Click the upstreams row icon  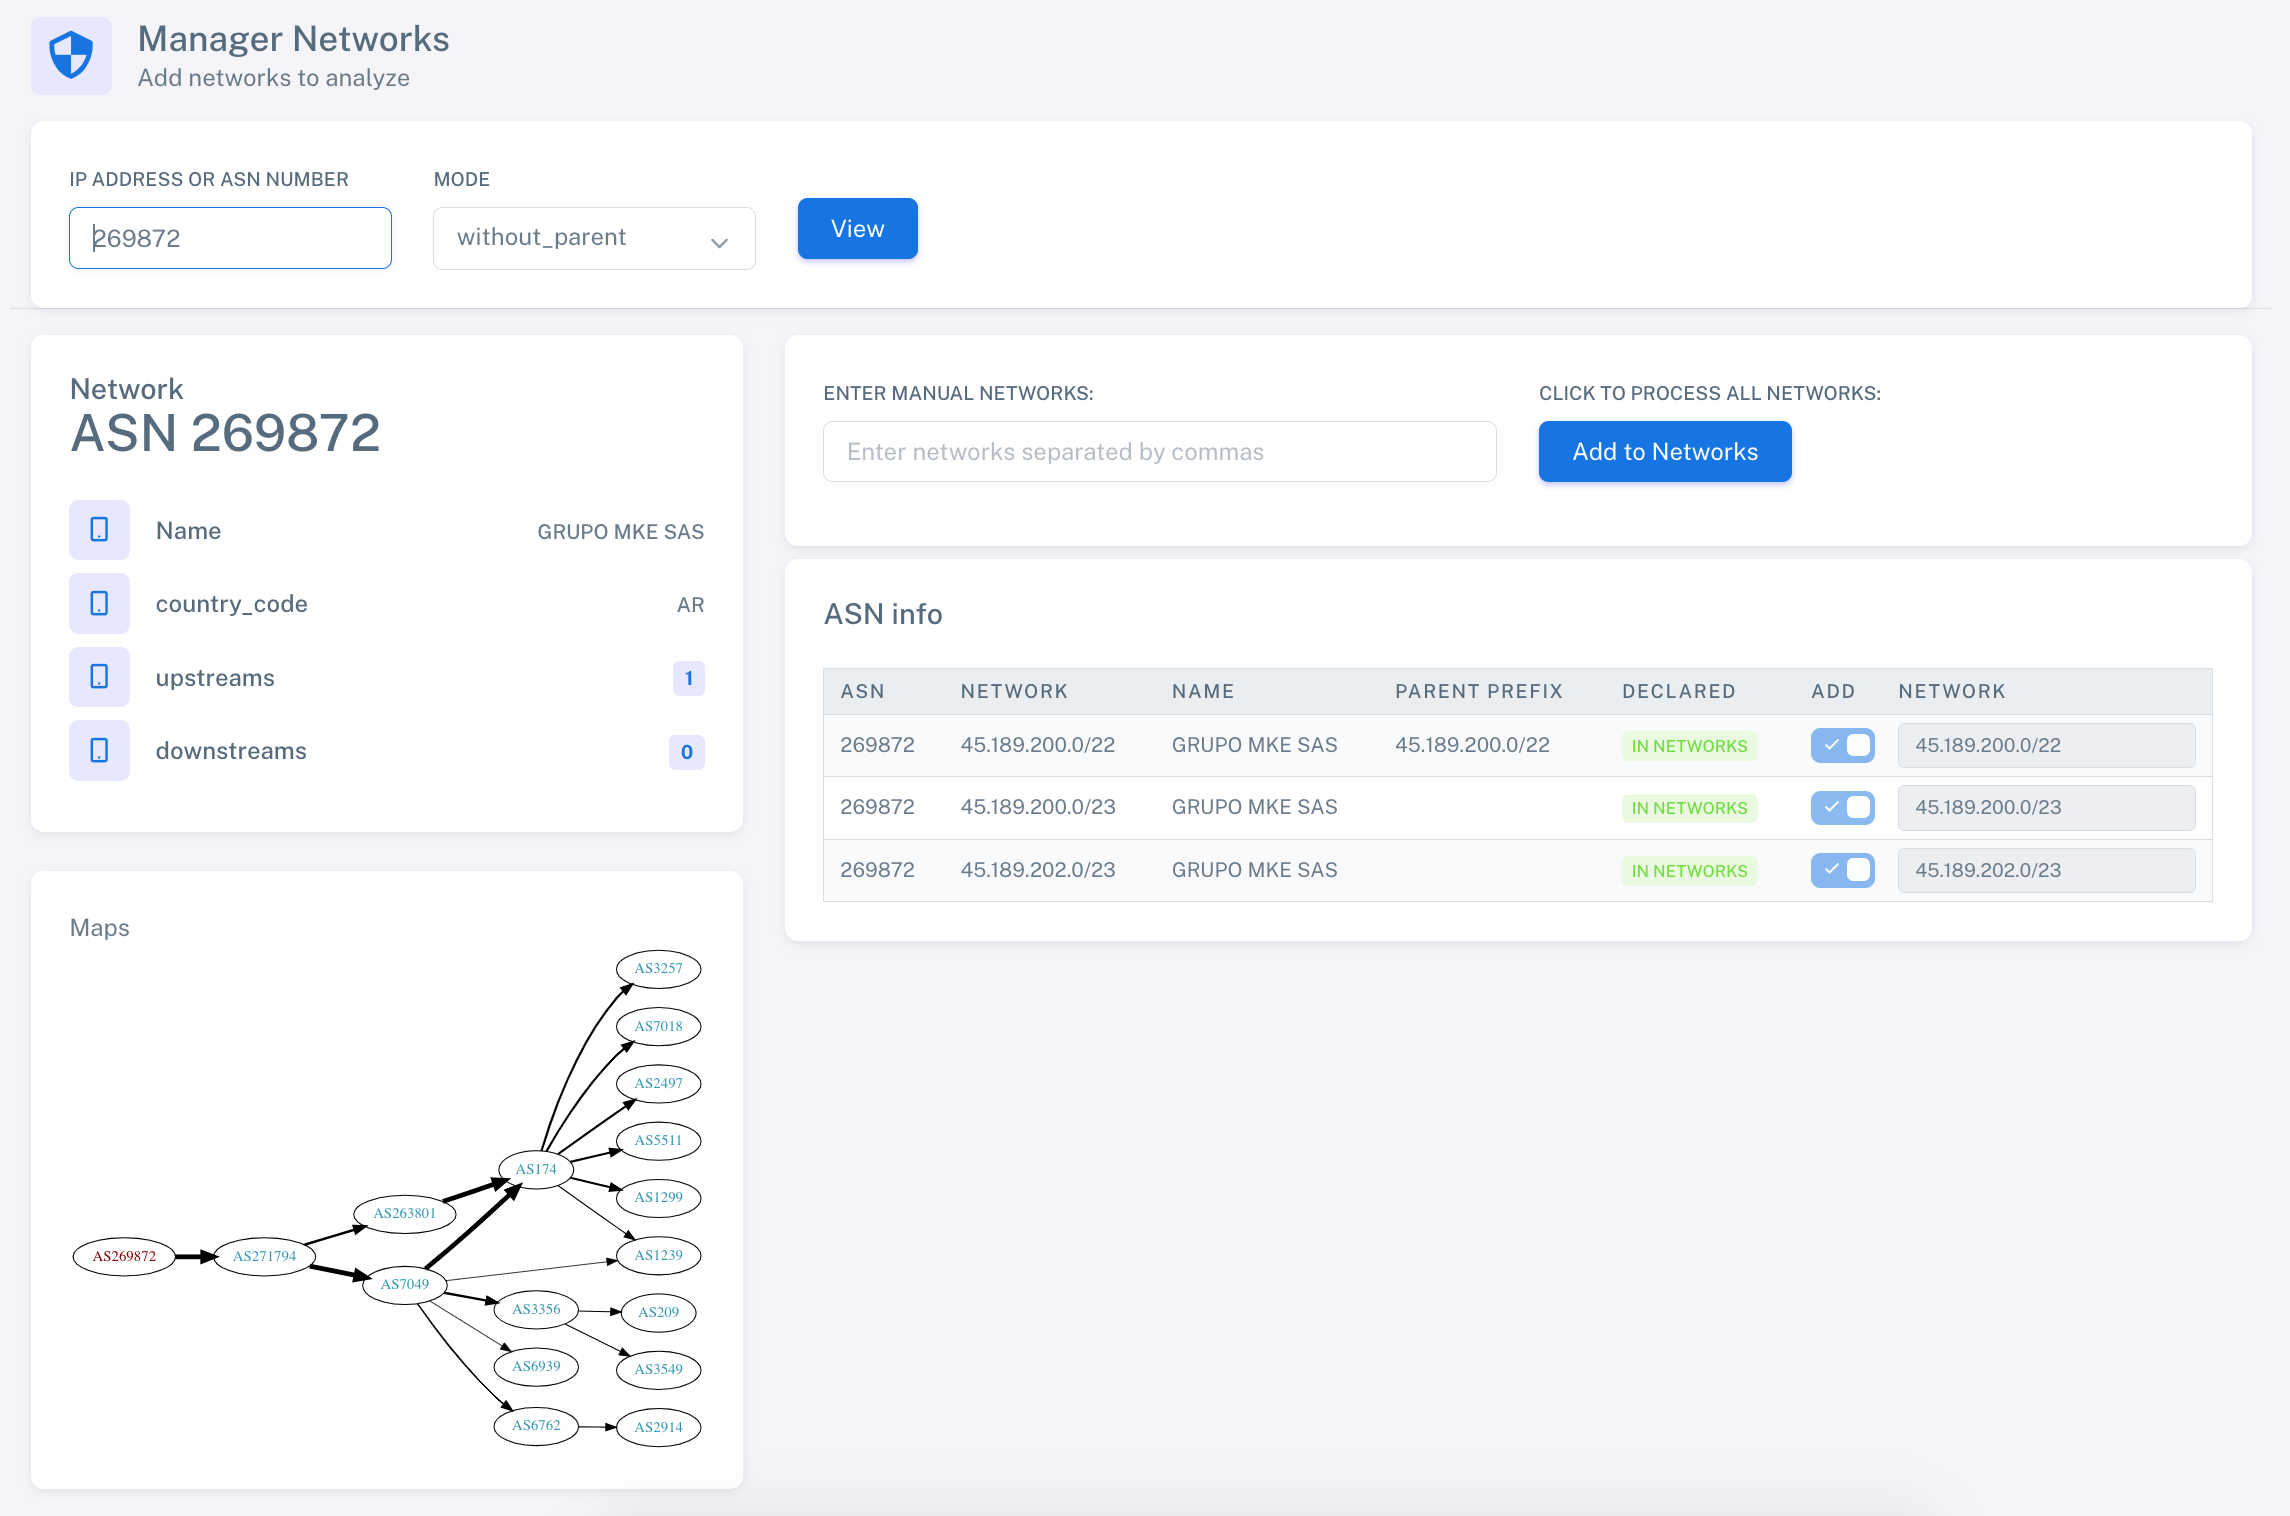coord(99,677)
